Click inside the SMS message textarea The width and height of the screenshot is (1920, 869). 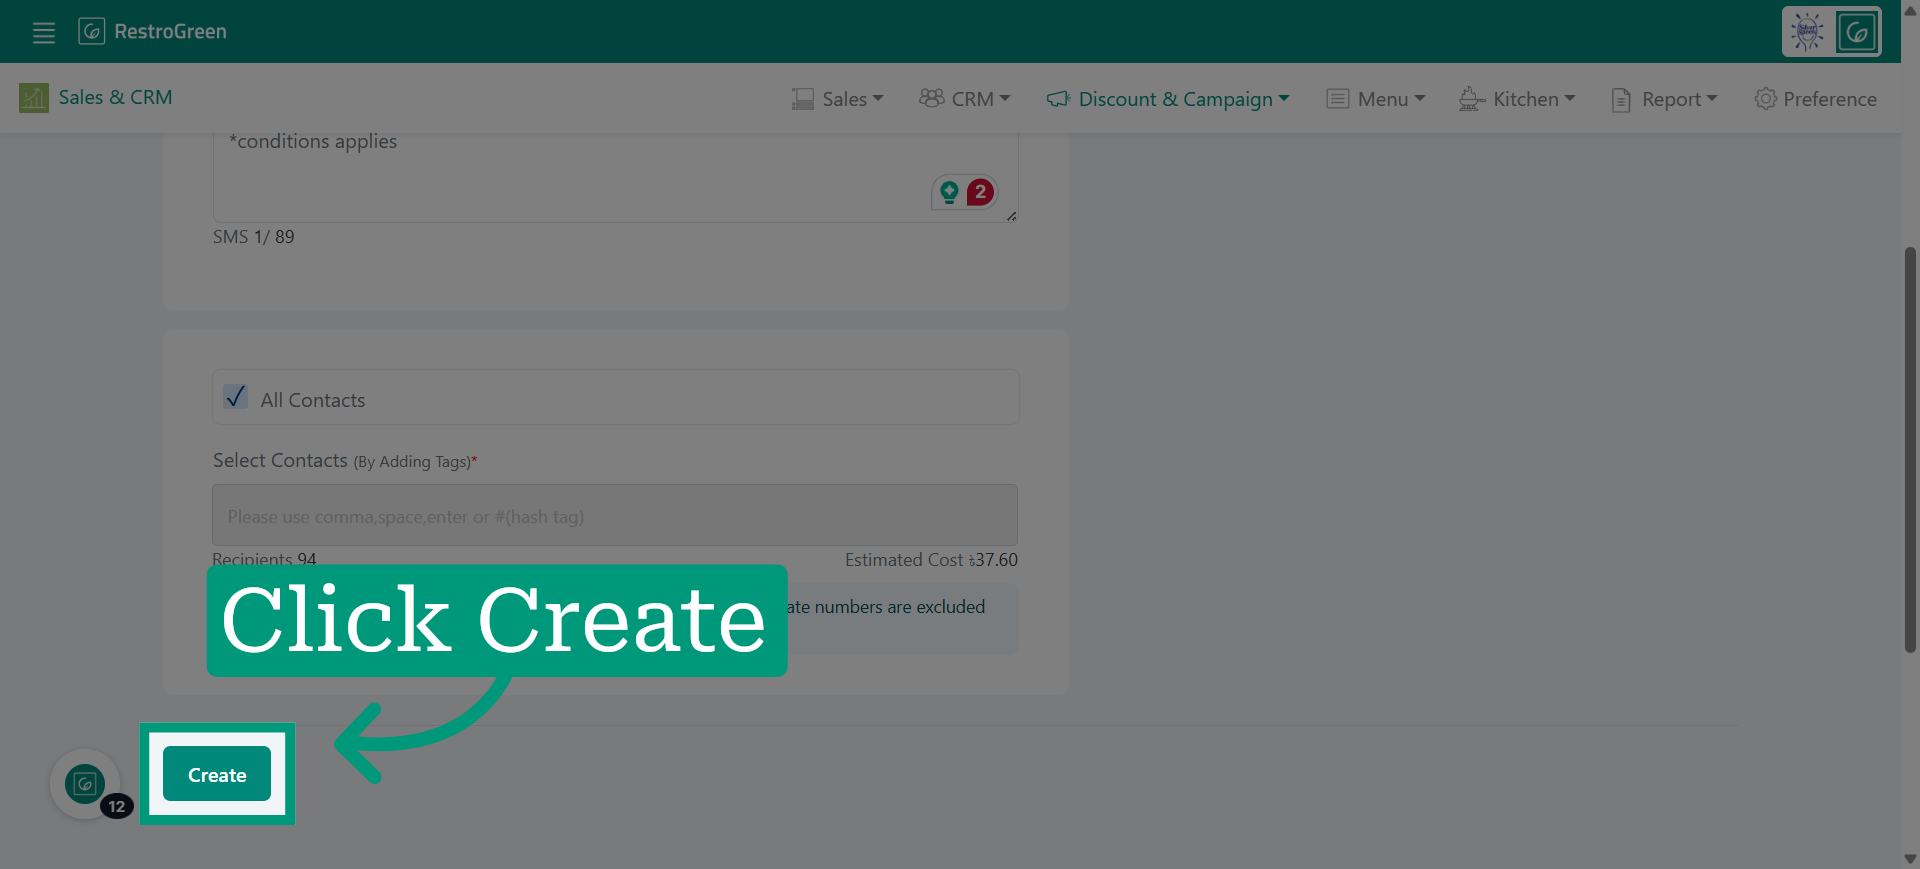point(615,176)
